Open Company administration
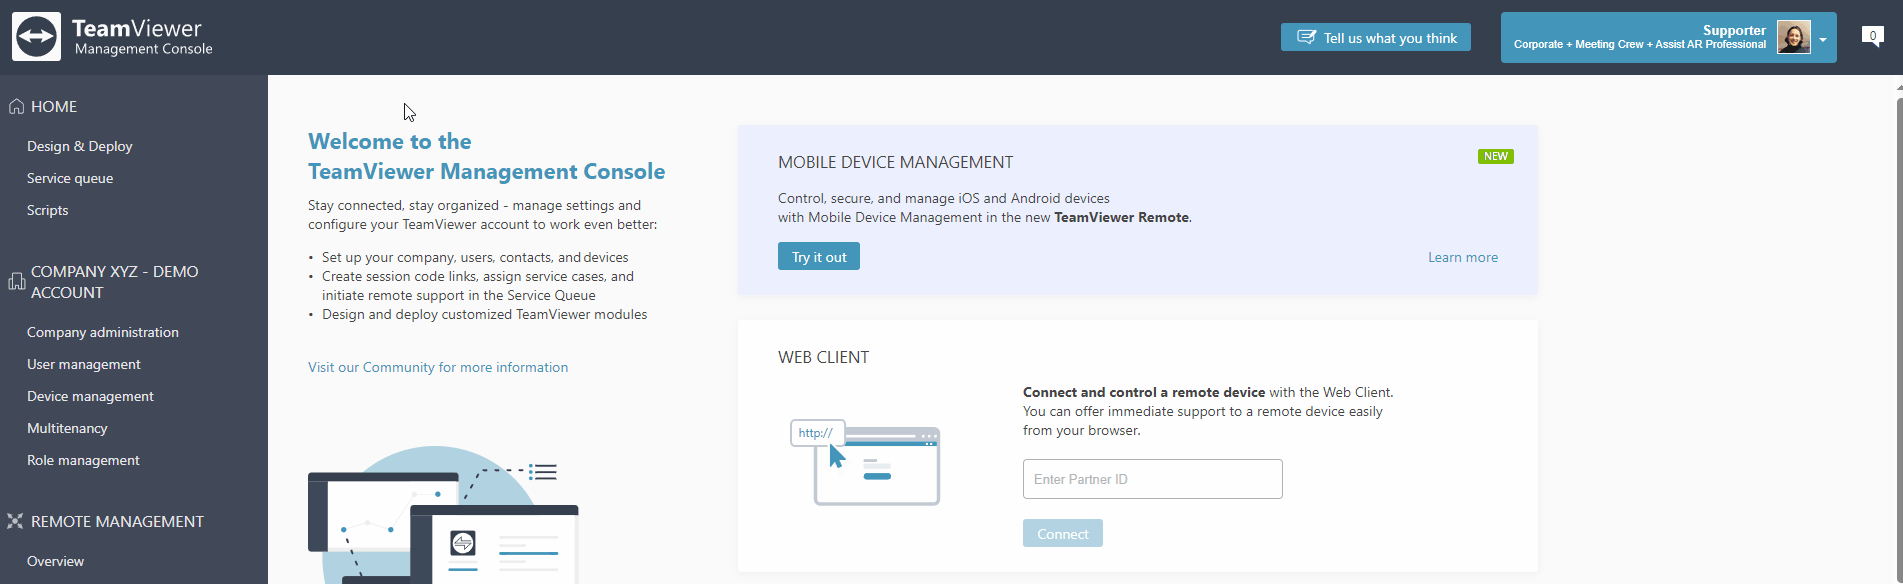This screenshot has height=584, width=1903. [x=103, y=332]
